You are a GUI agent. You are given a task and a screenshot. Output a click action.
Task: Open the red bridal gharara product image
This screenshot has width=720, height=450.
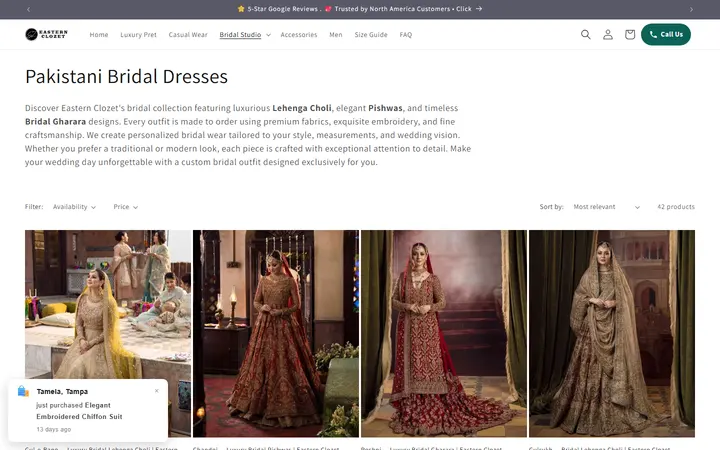point(444,333)
